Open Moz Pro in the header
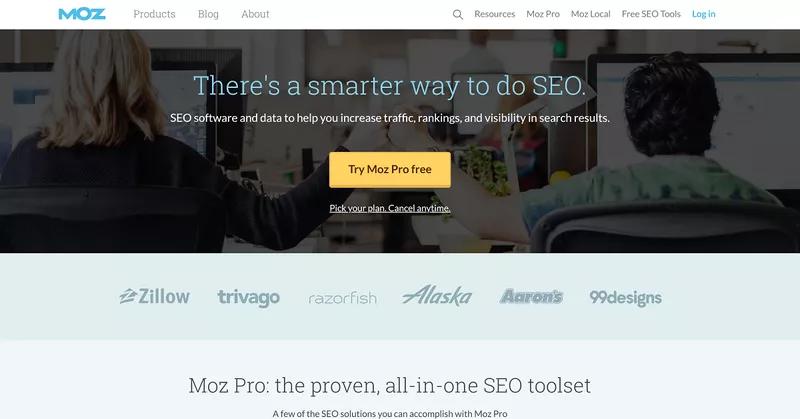This screenshot has width=800, height=419. pyautogui.click(x=543, y=14)
